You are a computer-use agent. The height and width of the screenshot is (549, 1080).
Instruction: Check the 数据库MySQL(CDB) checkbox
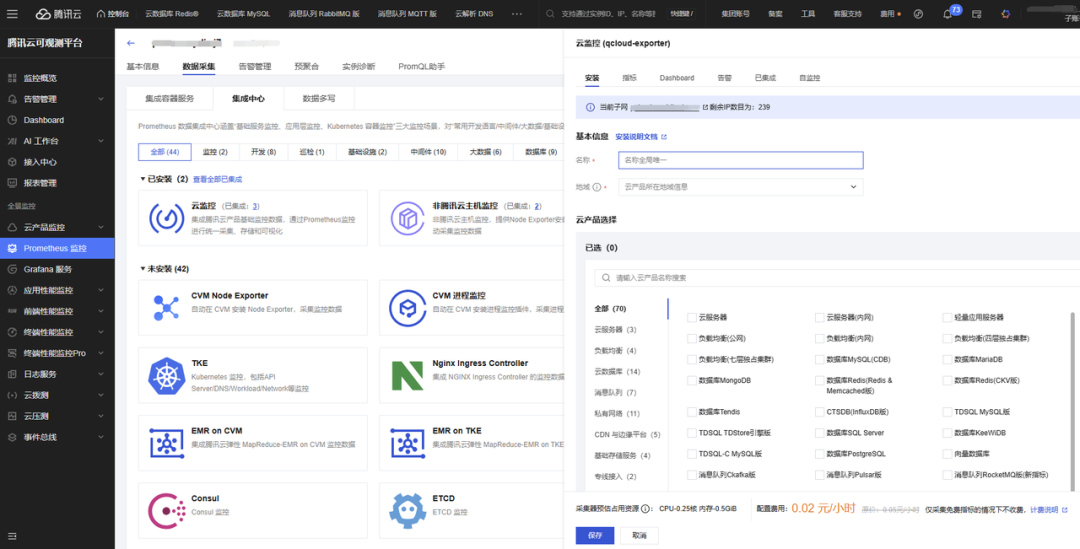[x=820, y=360]
